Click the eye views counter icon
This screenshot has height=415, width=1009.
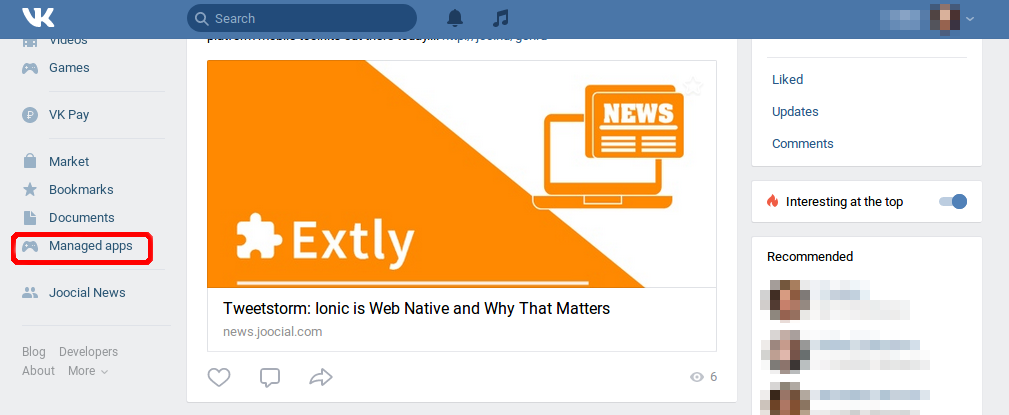[x=696, y=377]
